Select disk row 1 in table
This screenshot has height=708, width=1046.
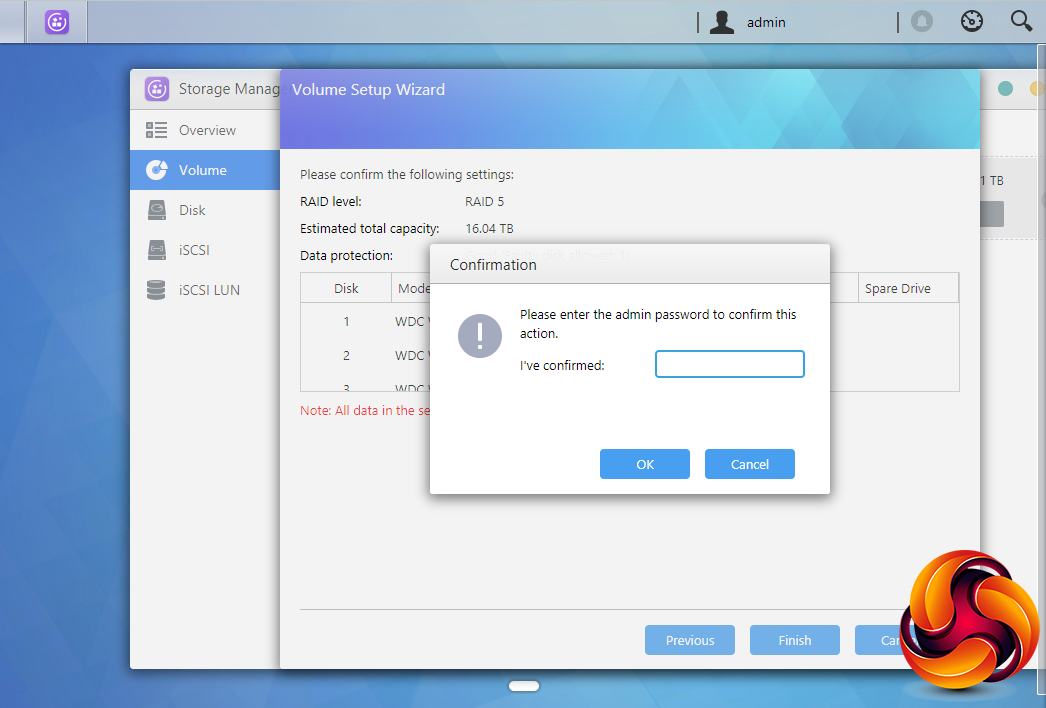[x=365, y=322]
